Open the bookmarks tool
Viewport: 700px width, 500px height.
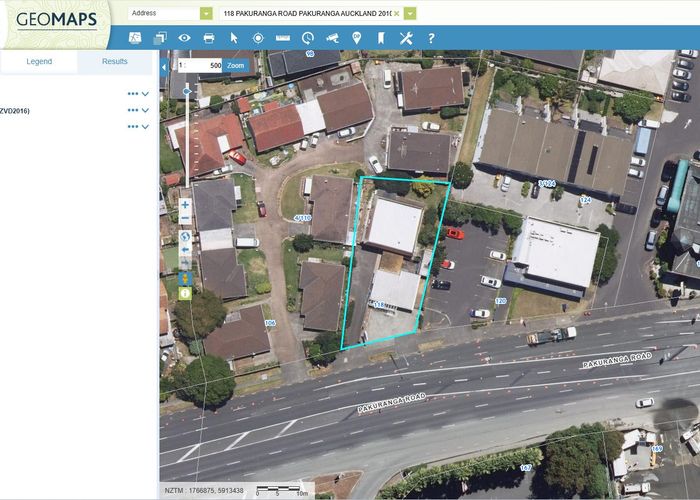click(x=380, y=38)
